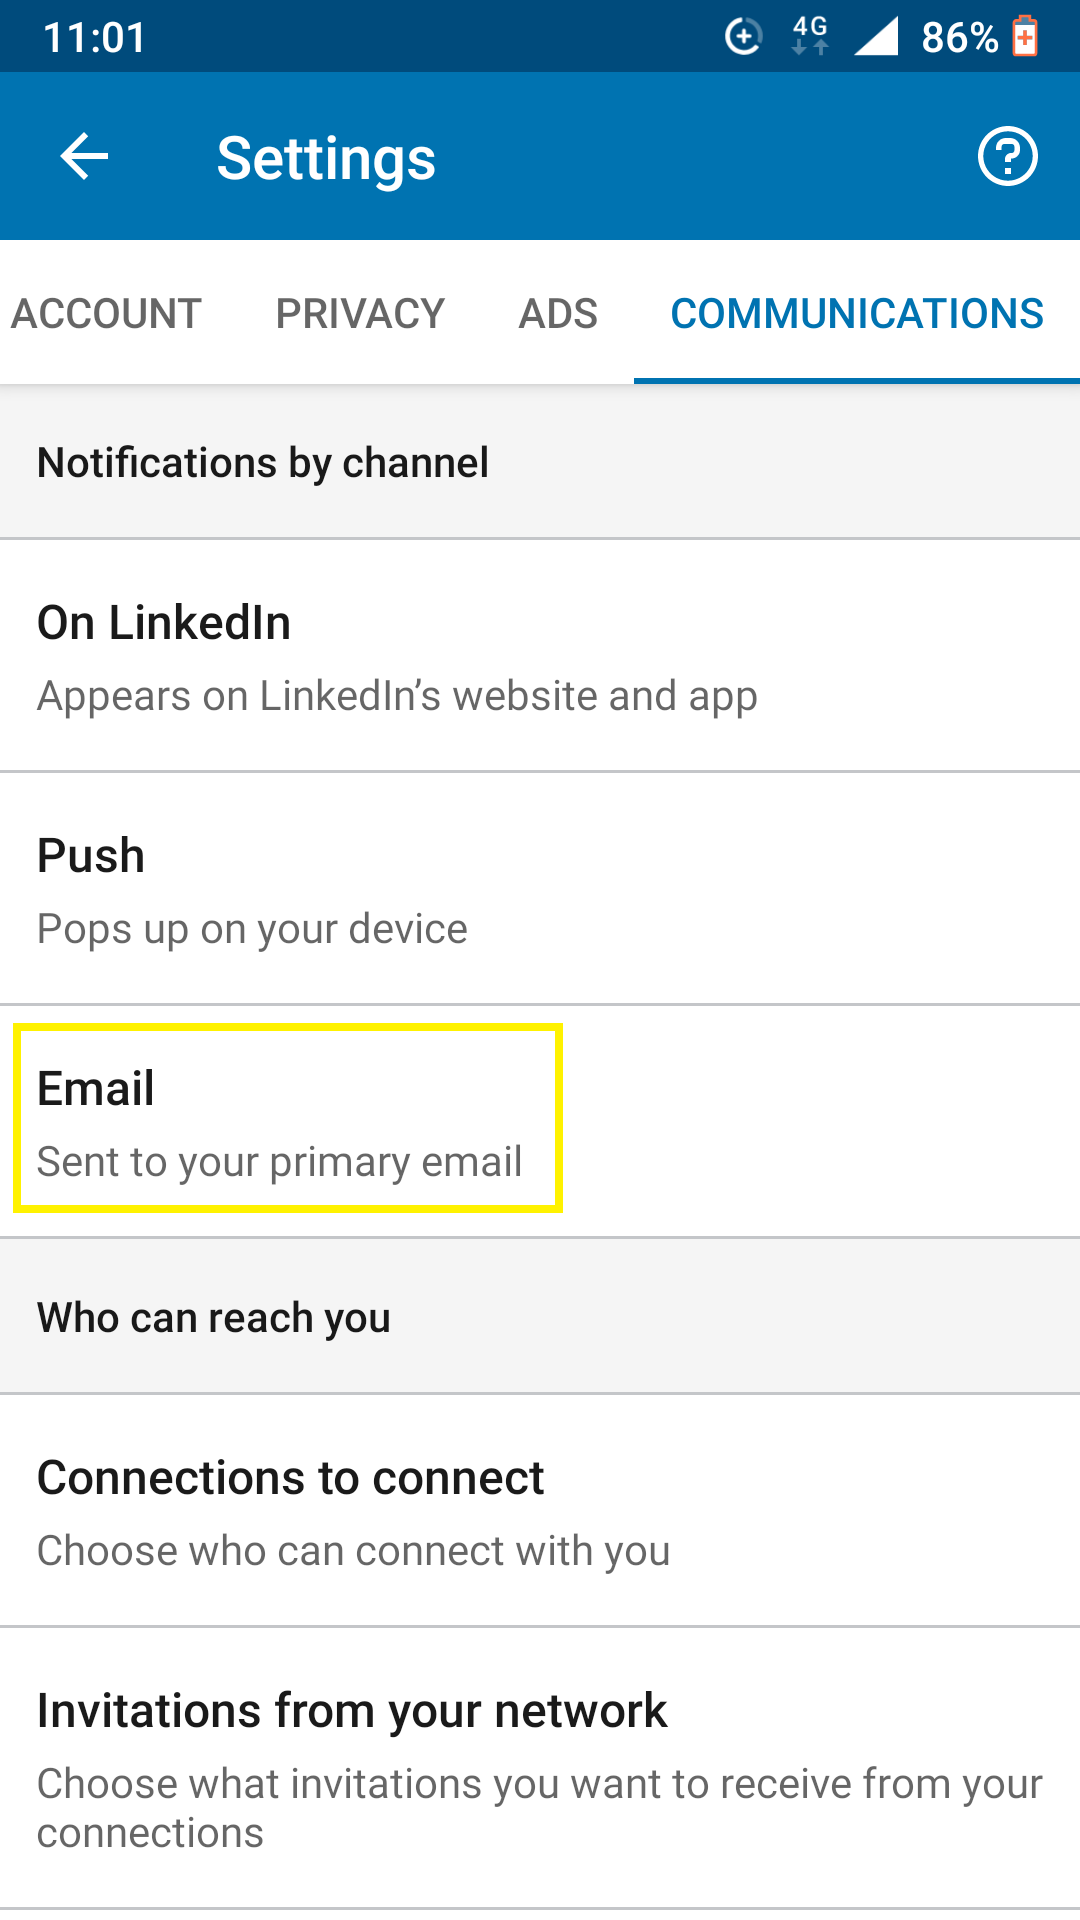Tap the back arrow icon
Image resolution: width=1080 pixels, height=1920 pixels.
pos(84,157)
